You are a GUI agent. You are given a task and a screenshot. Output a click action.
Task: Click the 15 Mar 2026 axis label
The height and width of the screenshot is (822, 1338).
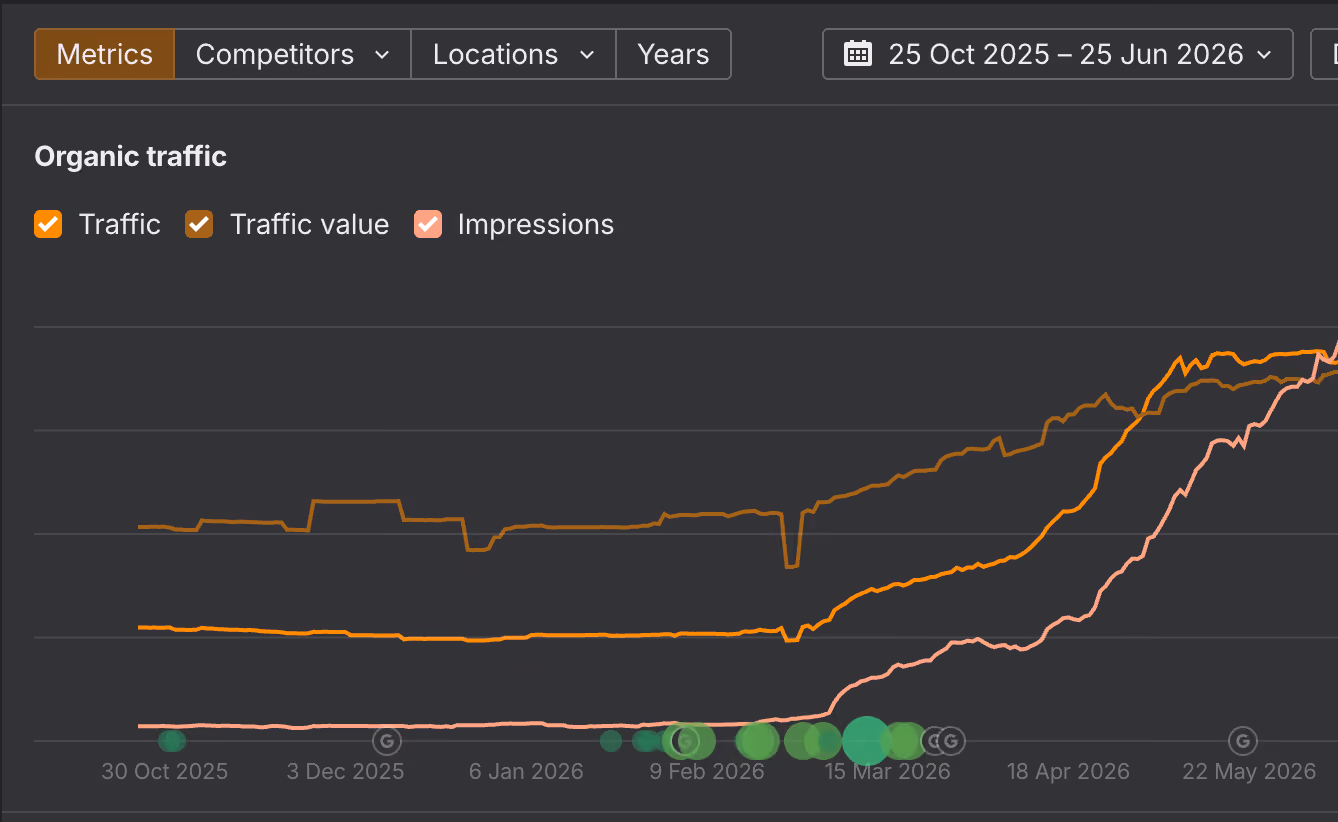[888, 771]
